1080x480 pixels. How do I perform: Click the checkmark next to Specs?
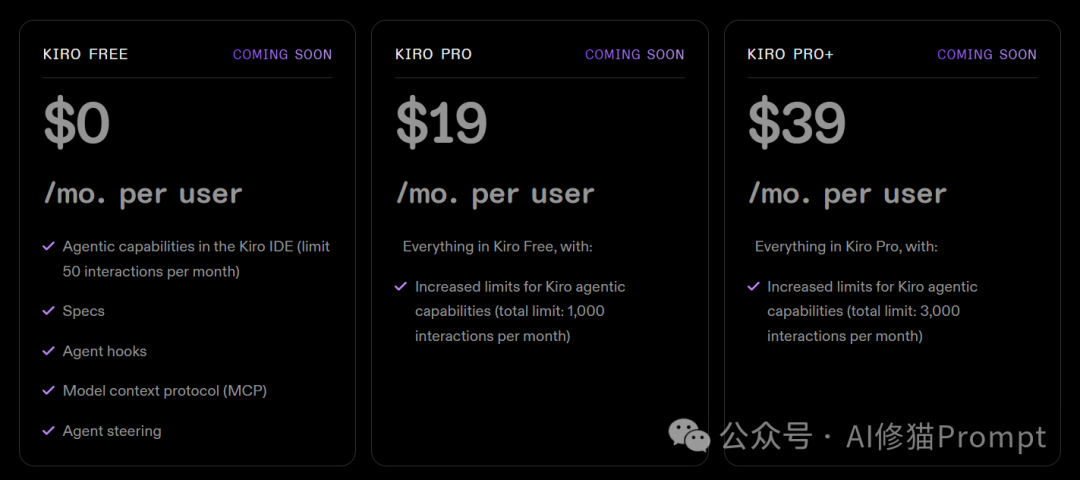[48, 311]
